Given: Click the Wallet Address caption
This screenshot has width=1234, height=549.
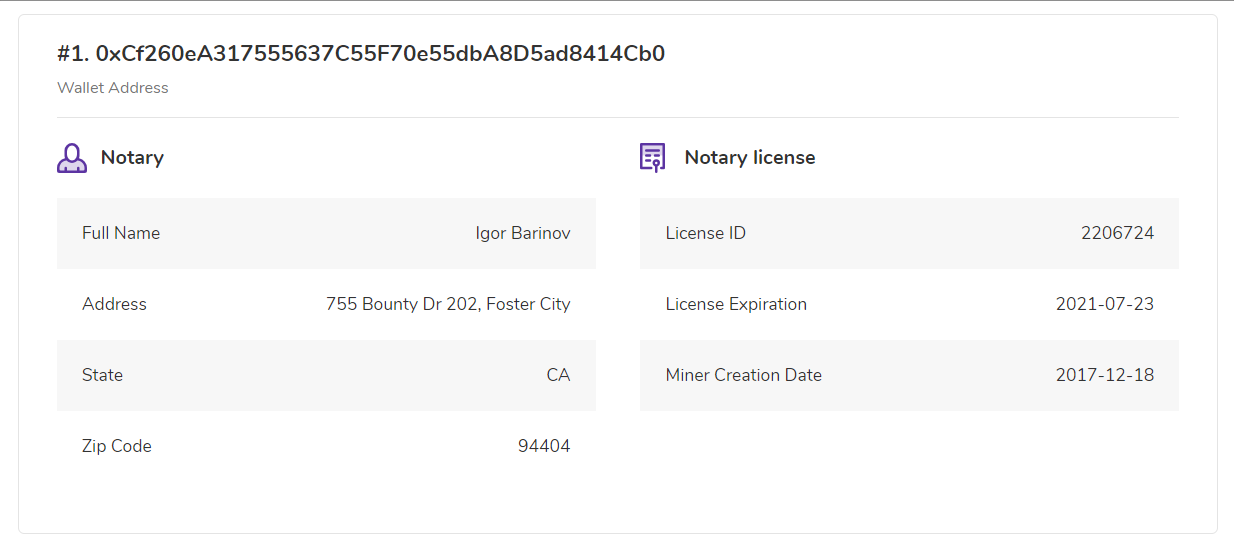Looking at the screenshot, I should (113, 88).
